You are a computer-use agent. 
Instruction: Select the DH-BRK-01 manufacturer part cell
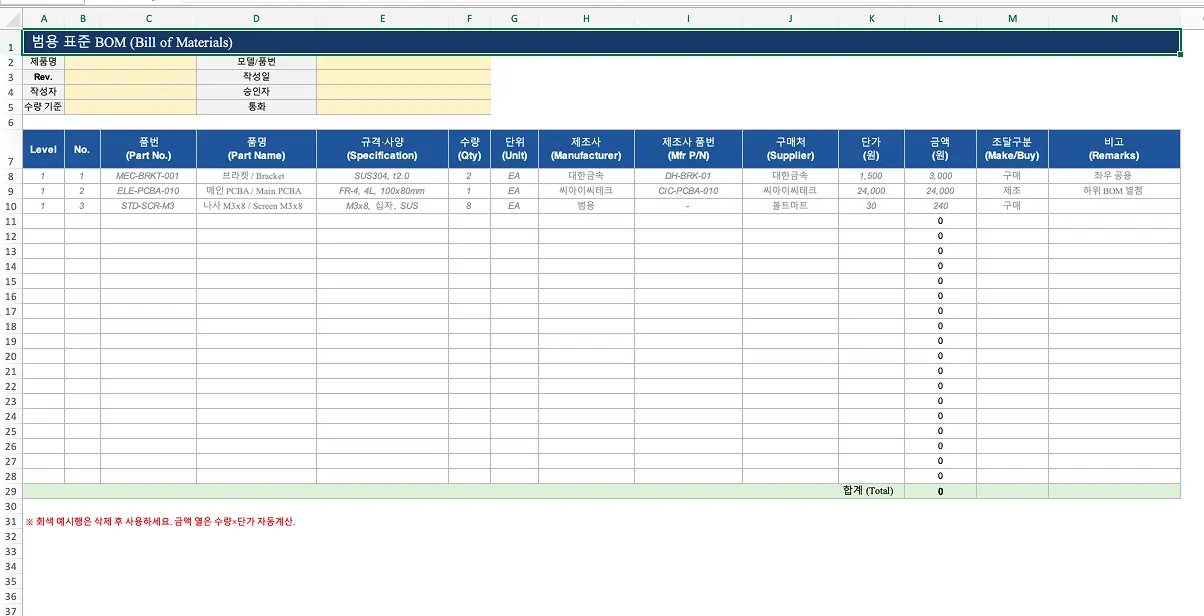click(x=688, y=176)
